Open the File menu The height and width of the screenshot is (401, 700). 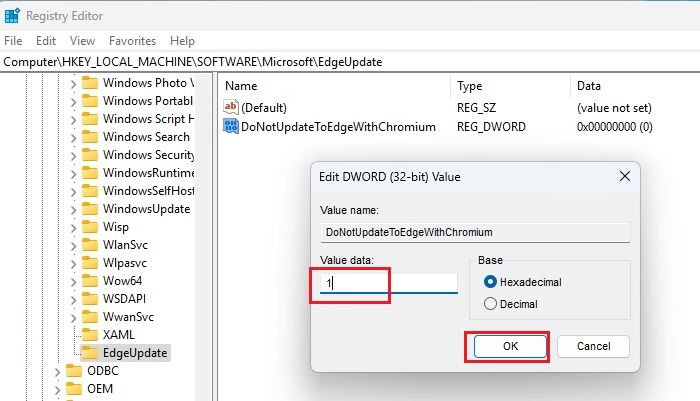13,41
